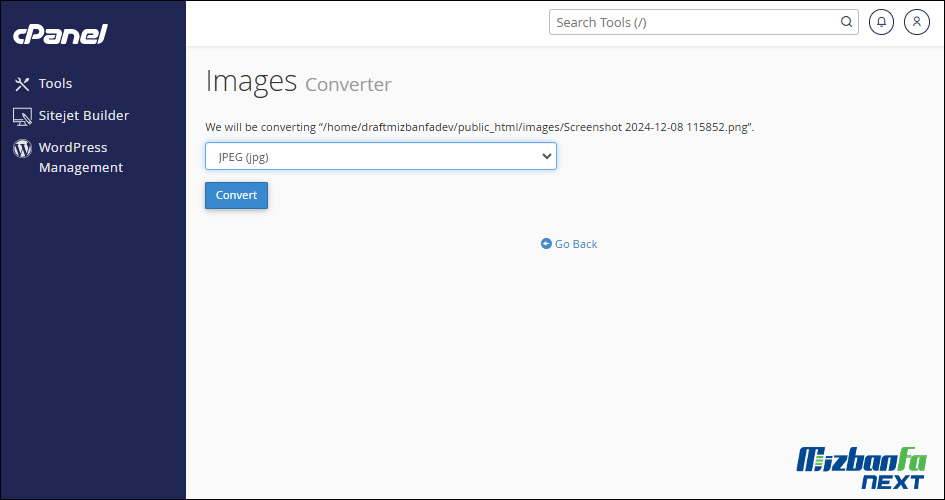Click the search magnifier icon
The width and height of the screenshot is (945, 500).
[x=846, y=22]
